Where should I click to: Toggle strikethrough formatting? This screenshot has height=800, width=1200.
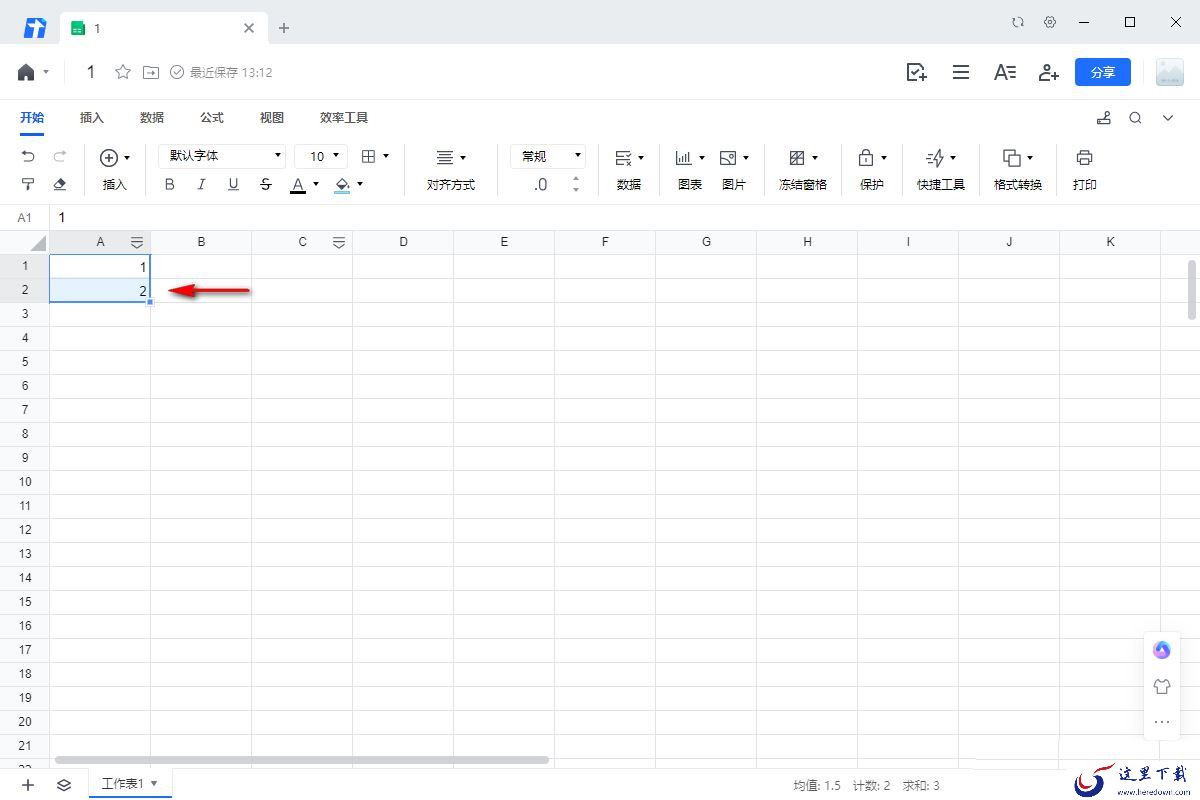(x=265, y=184)
